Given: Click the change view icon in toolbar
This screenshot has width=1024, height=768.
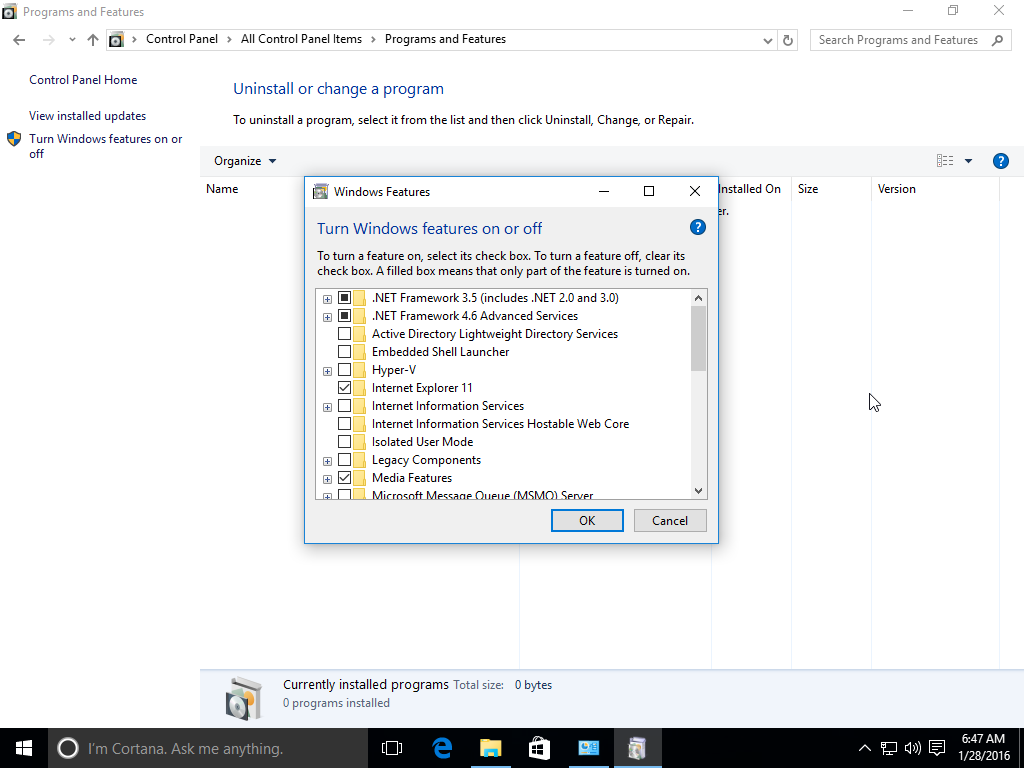Looking at the screenshot, I should [x=945, y=161].
